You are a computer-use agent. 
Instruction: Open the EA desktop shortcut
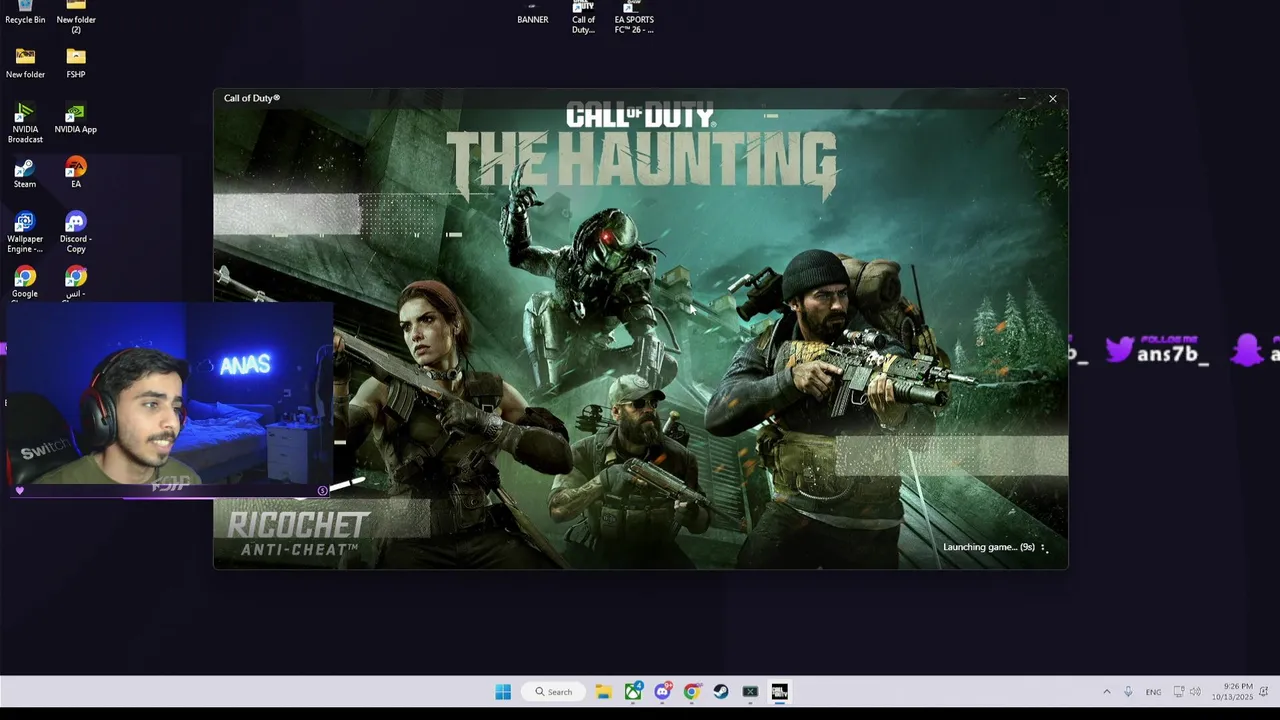pyautogui.click(x=76, y=173)
